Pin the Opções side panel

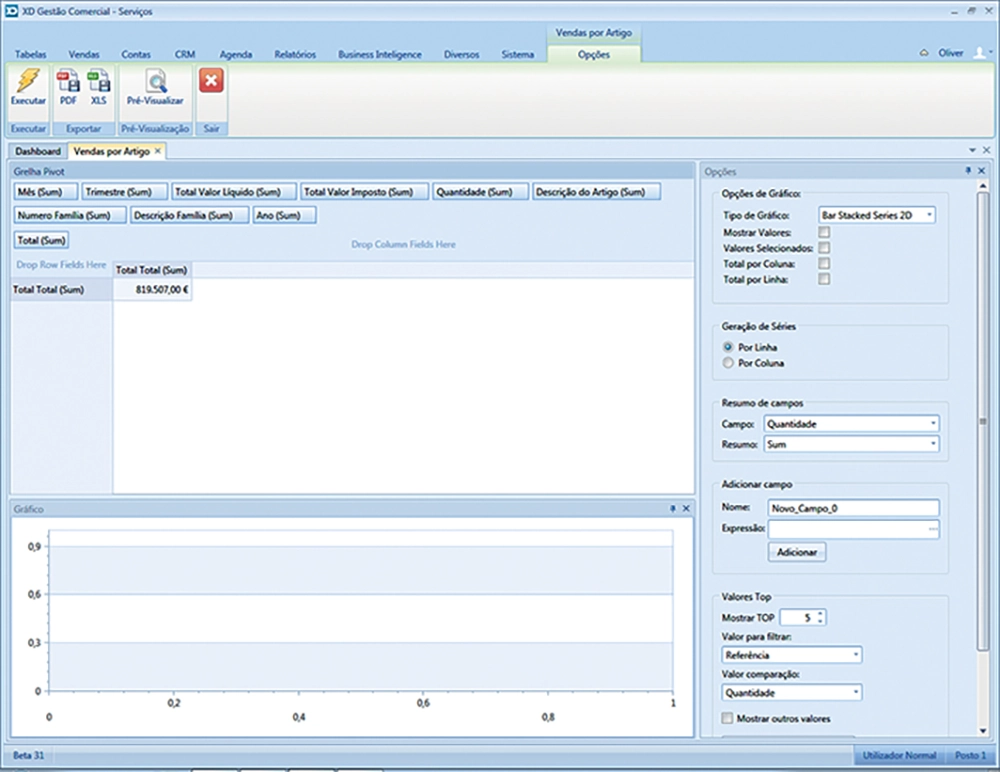tap(968, 172)
